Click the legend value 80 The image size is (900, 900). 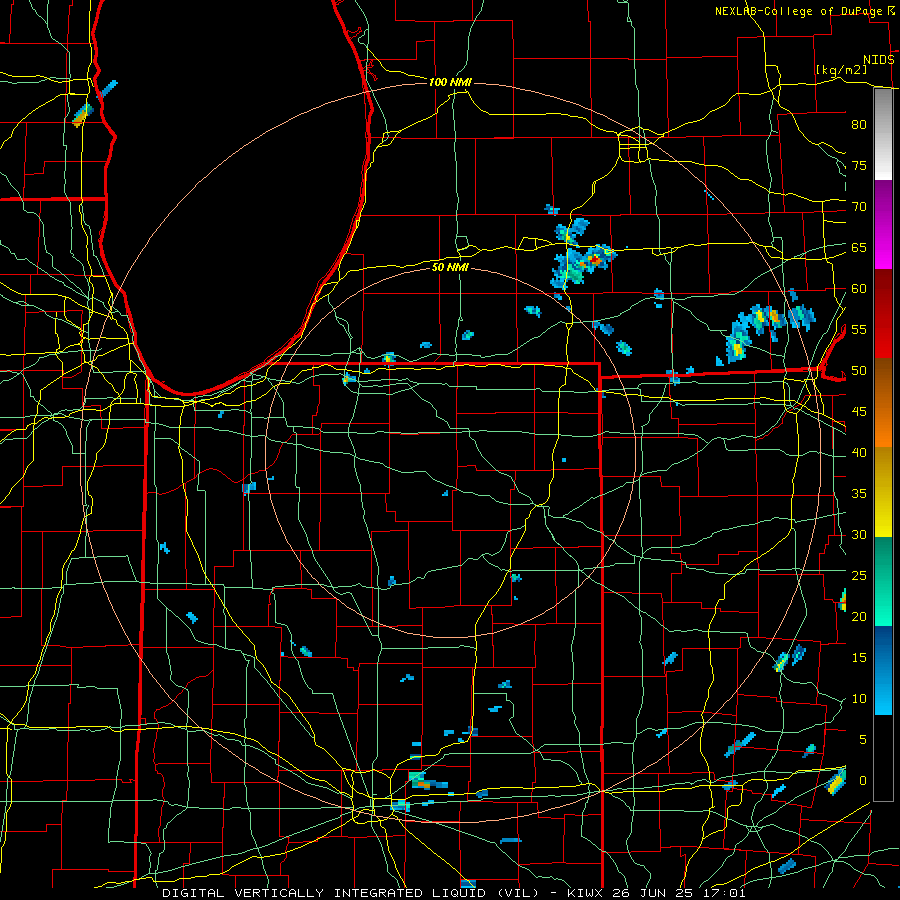tap(859, 125)
